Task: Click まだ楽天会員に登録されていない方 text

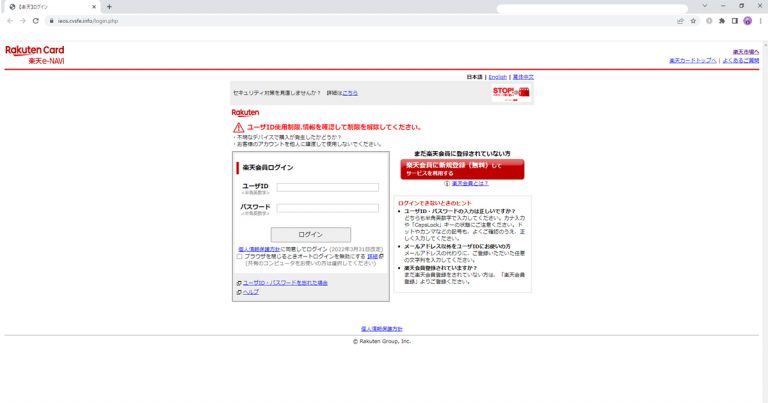Action: point(462,154)
